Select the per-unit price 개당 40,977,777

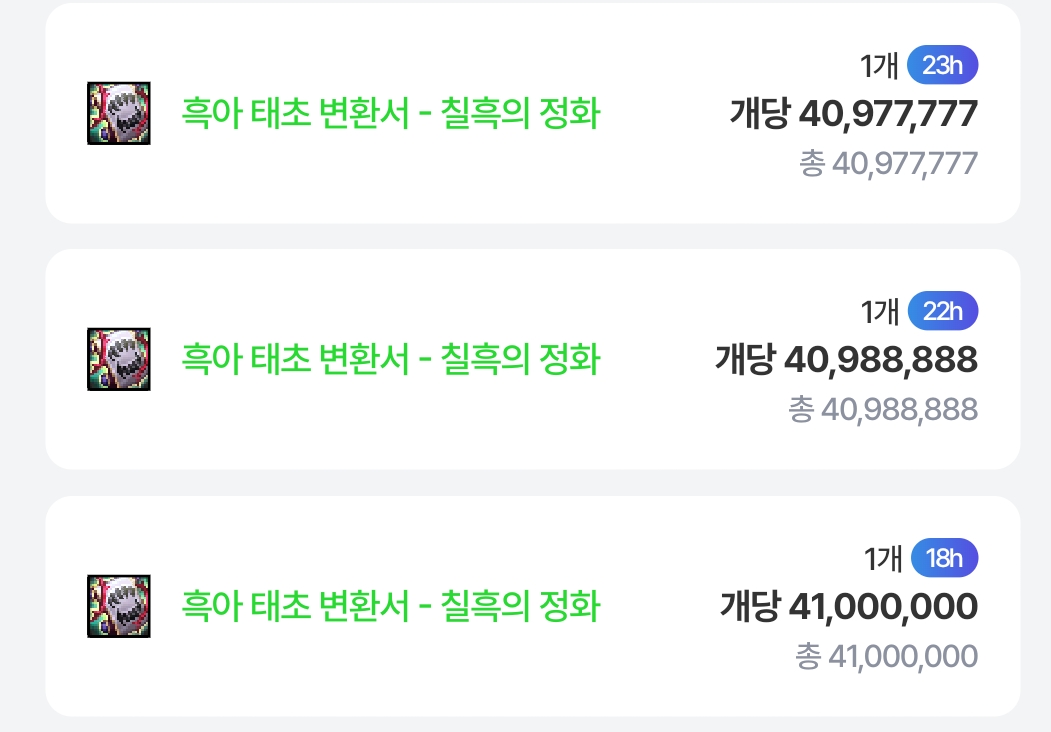click(853, 114)
